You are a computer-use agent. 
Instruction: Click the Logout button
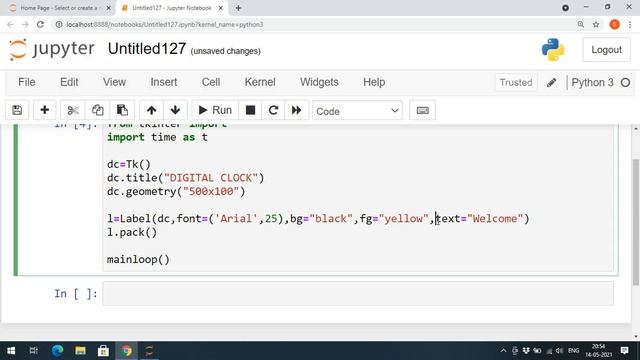(x=607, y=50)
